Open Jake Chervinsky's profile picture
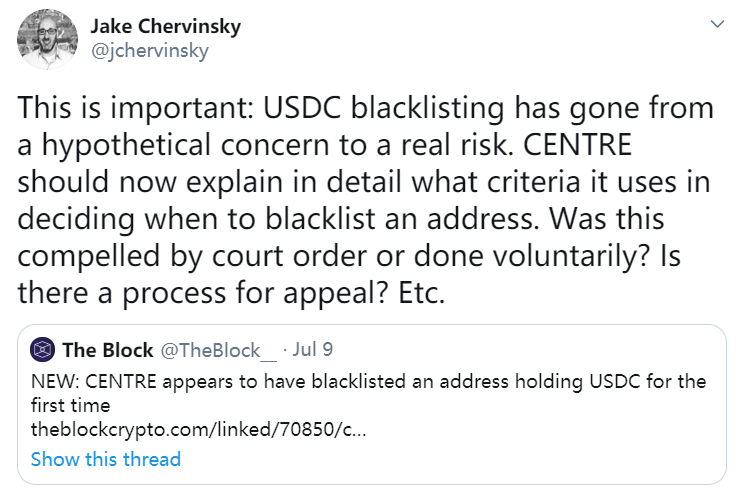 (x=45, y=39)
